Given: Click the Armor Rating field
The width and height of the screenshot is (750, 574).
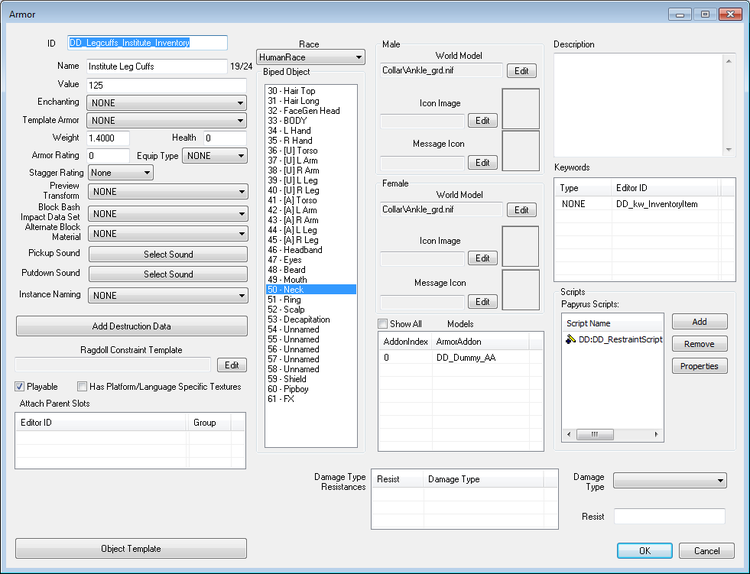Looking at the screenshot, I should [x=108, y=155].
